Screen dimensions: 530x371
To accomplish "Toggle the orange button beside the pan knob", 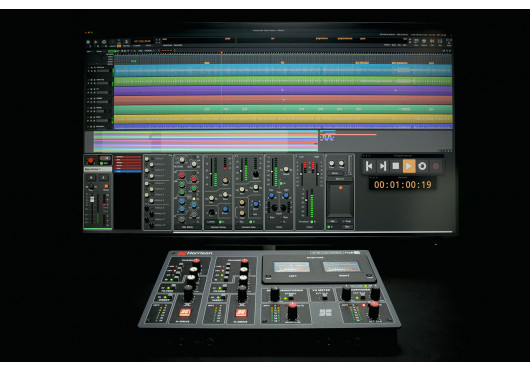I will 106,186.
